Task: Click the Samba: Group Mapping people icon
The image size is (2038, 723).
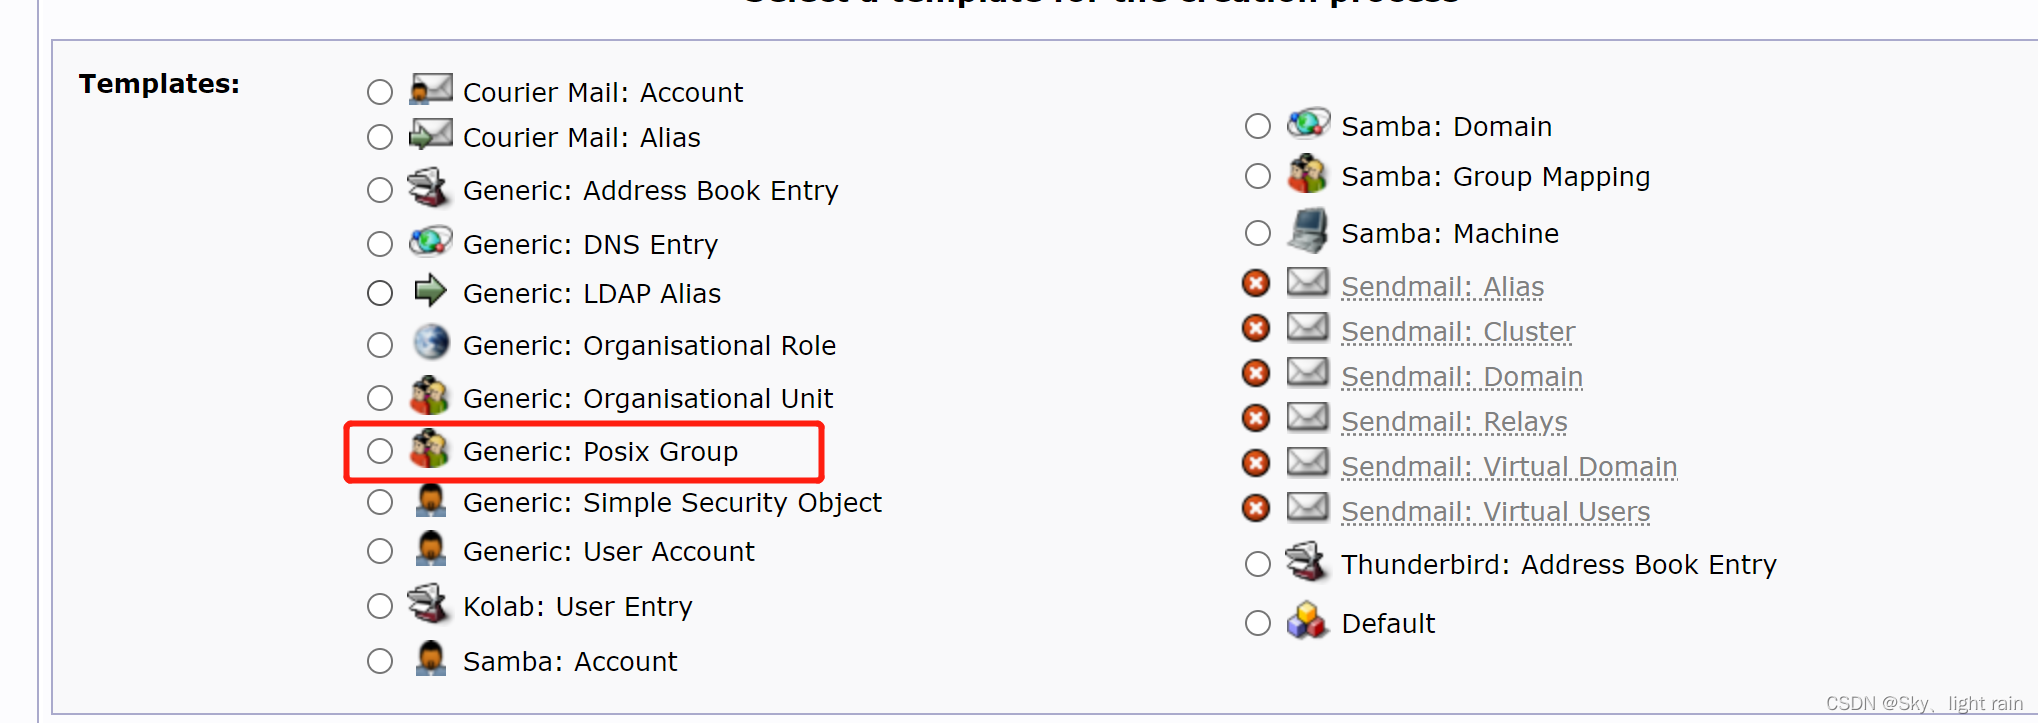Action: (1308, 173)
